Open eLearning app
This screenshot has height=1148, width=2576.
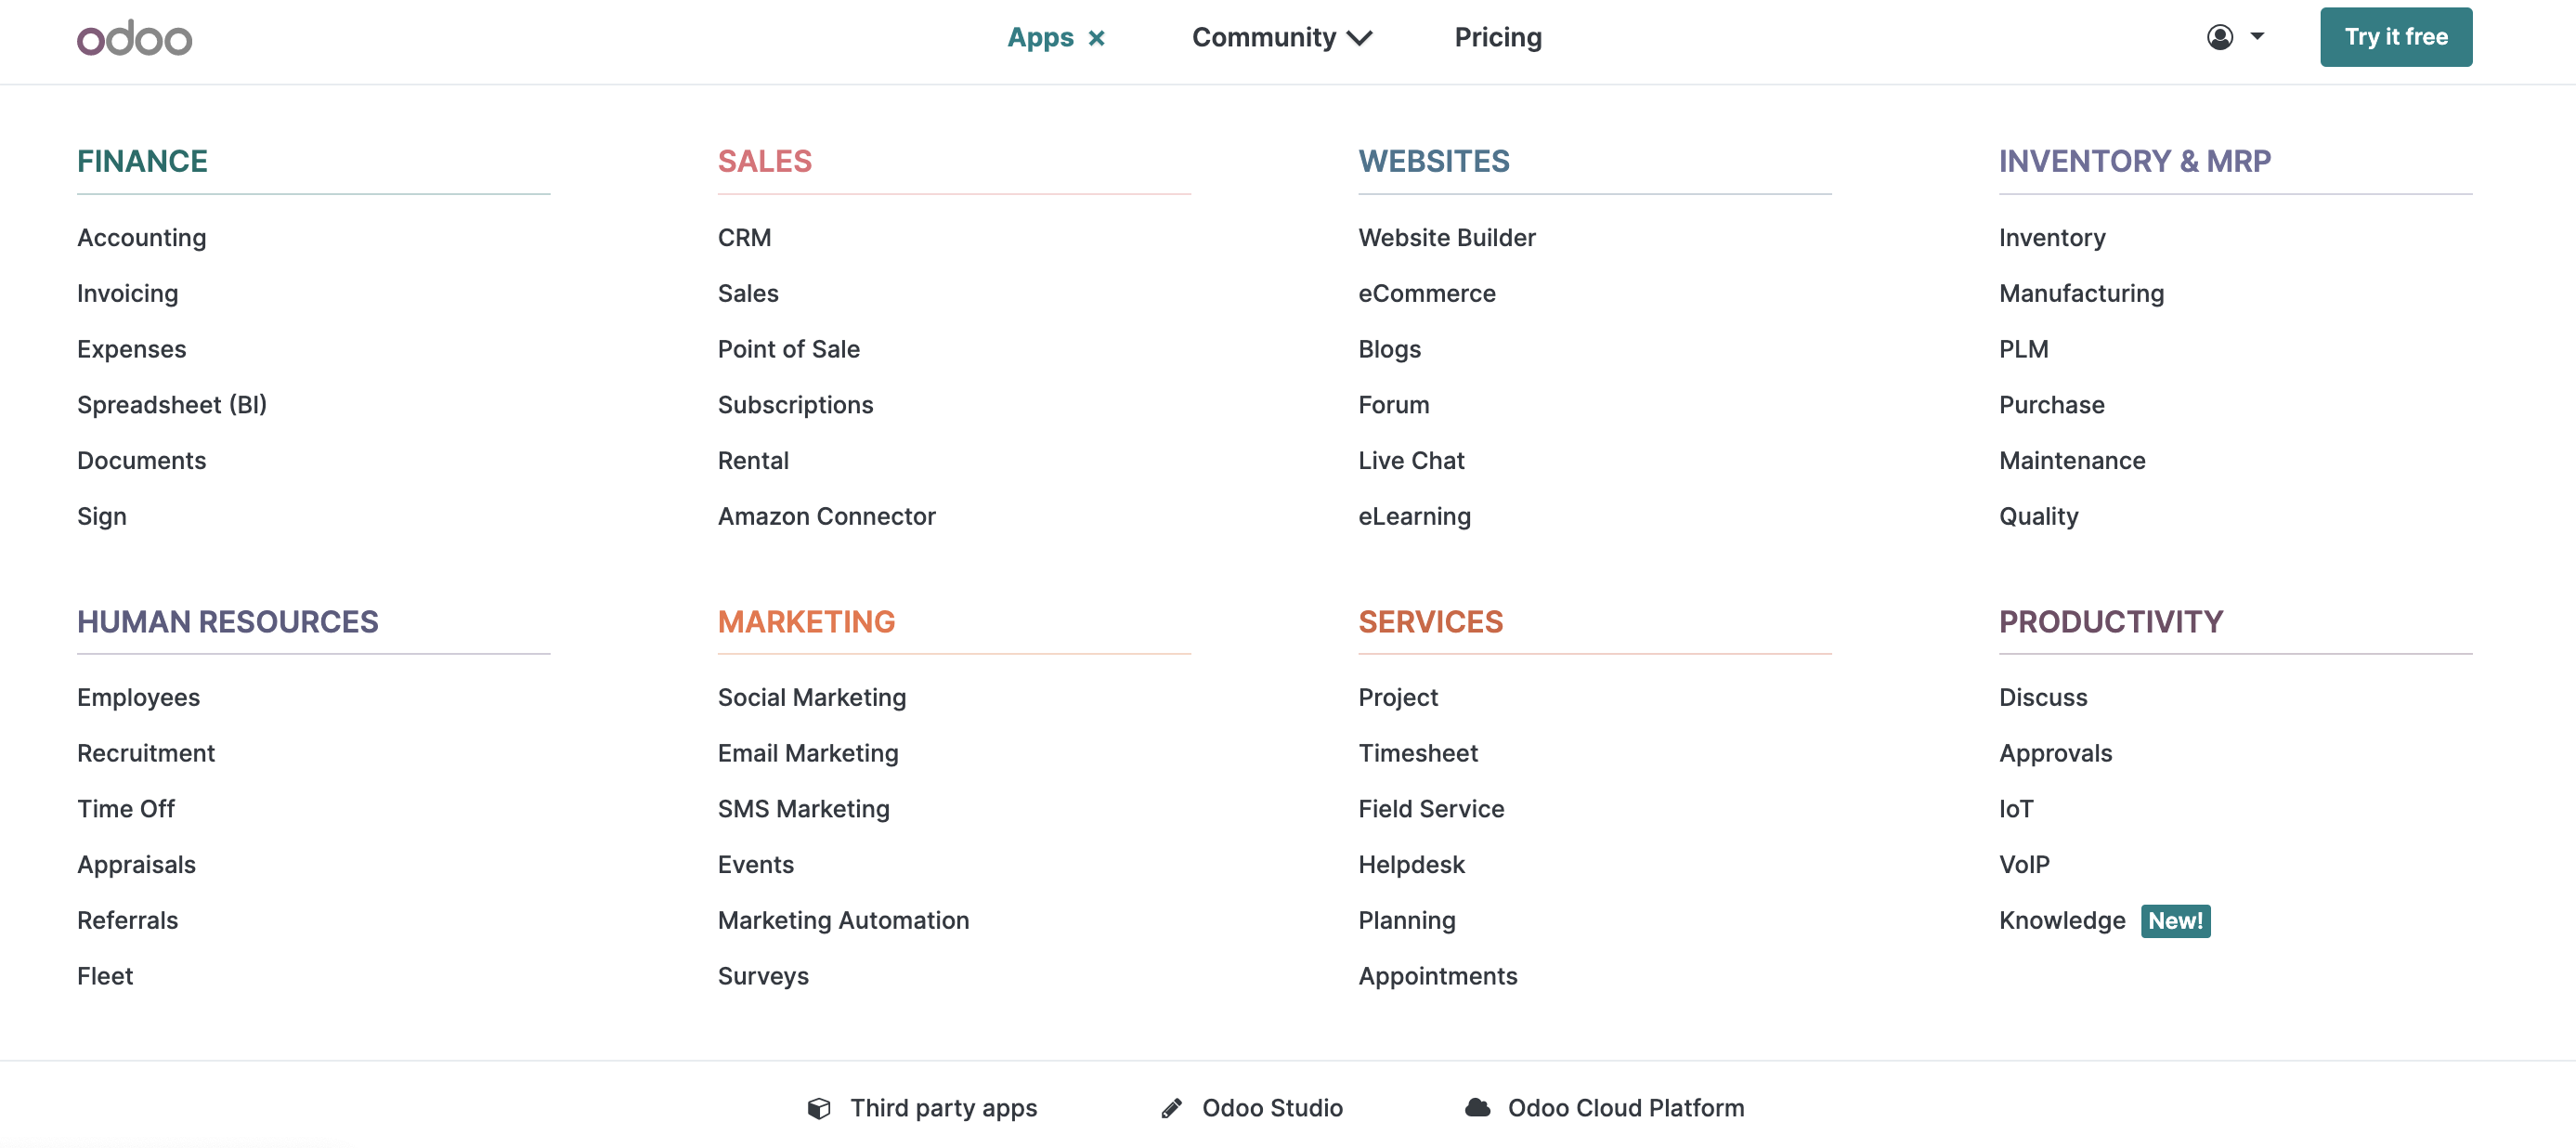point(1415,517)
